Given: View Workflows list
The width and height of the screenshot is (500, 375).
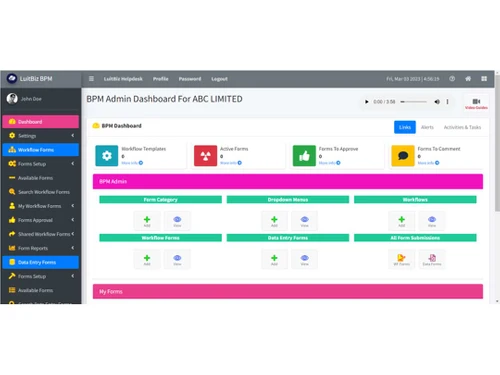Looking at the screenshot, I should pyautogui.click(x=432, y=221).
